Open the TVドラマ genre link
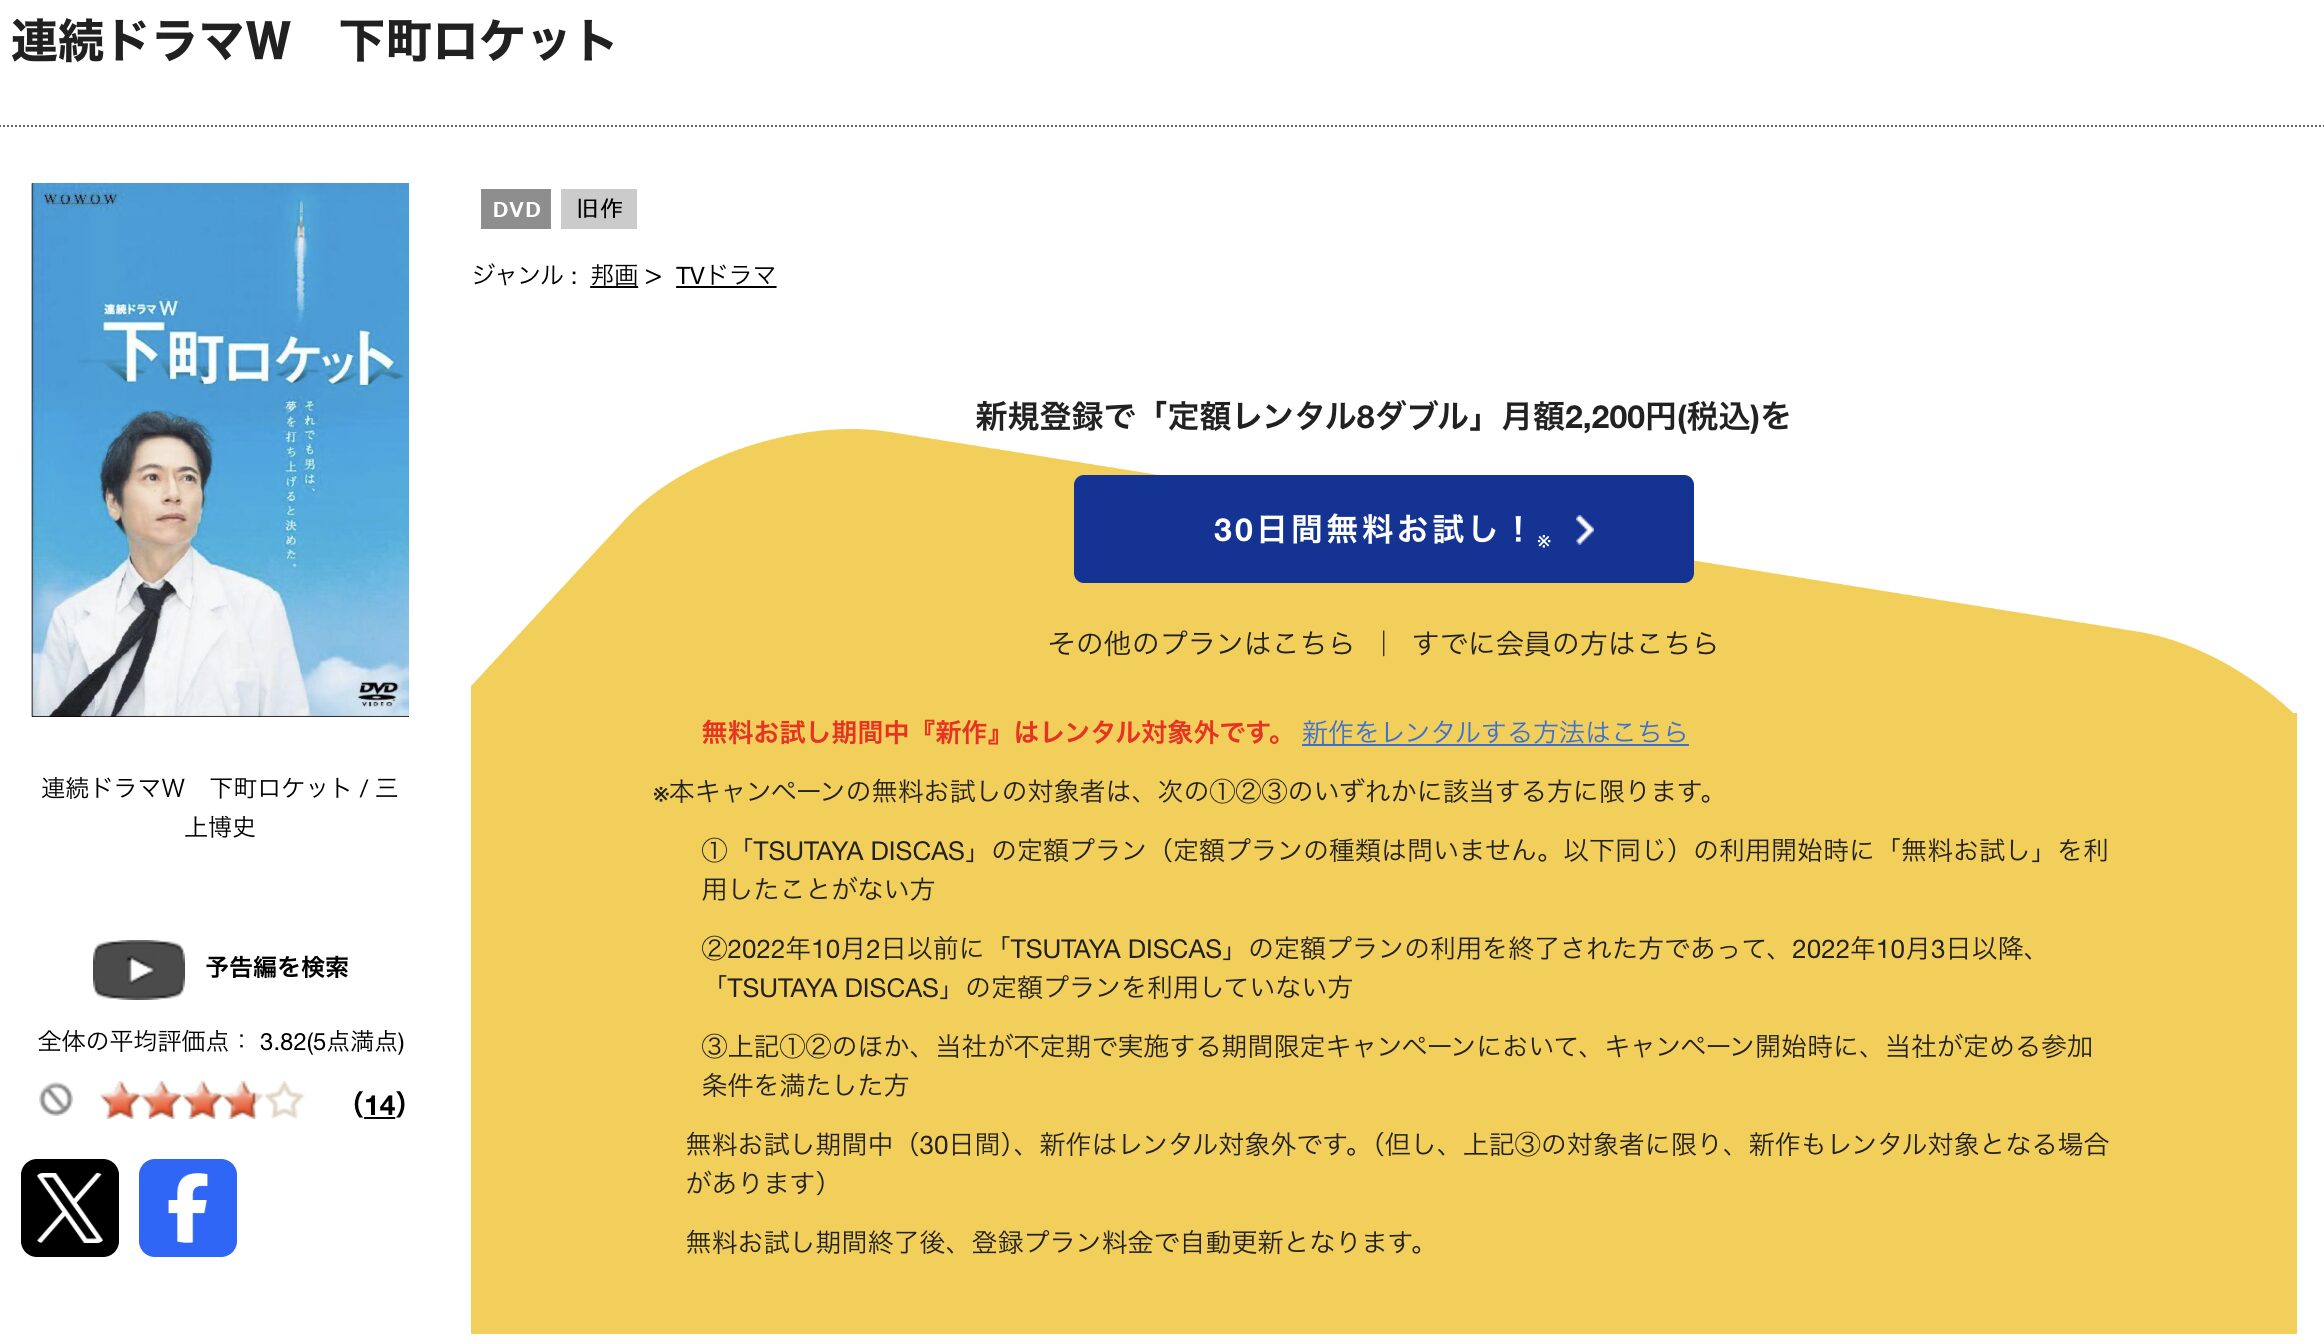The width and height of the screenshot is (2324, 1344). click(726, 275)
